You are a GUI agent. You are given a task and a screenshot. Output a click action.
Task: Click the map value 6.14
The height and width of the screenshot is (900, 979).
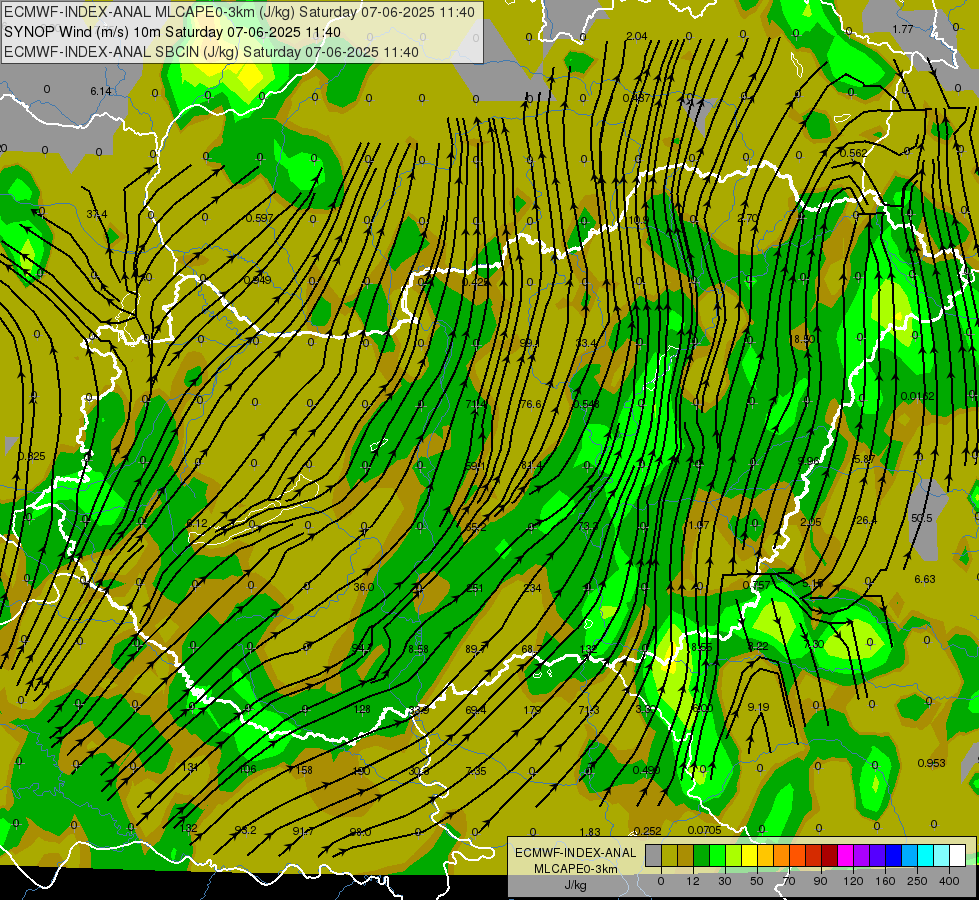pos(101,91)
